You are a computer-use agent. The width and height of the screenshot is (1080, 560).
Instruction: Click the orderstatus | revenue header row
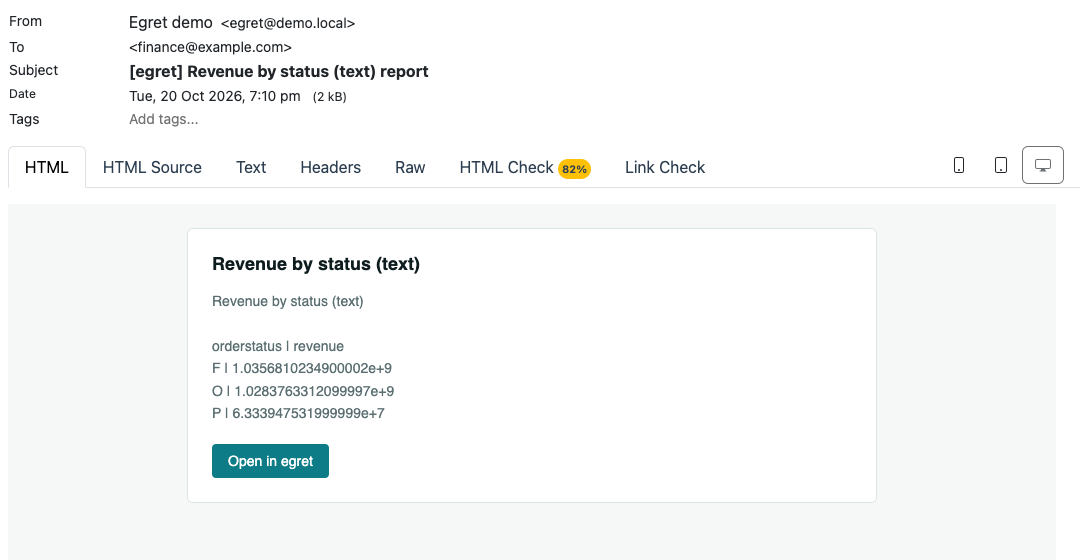pyautogui.click(x=278, y=346)
